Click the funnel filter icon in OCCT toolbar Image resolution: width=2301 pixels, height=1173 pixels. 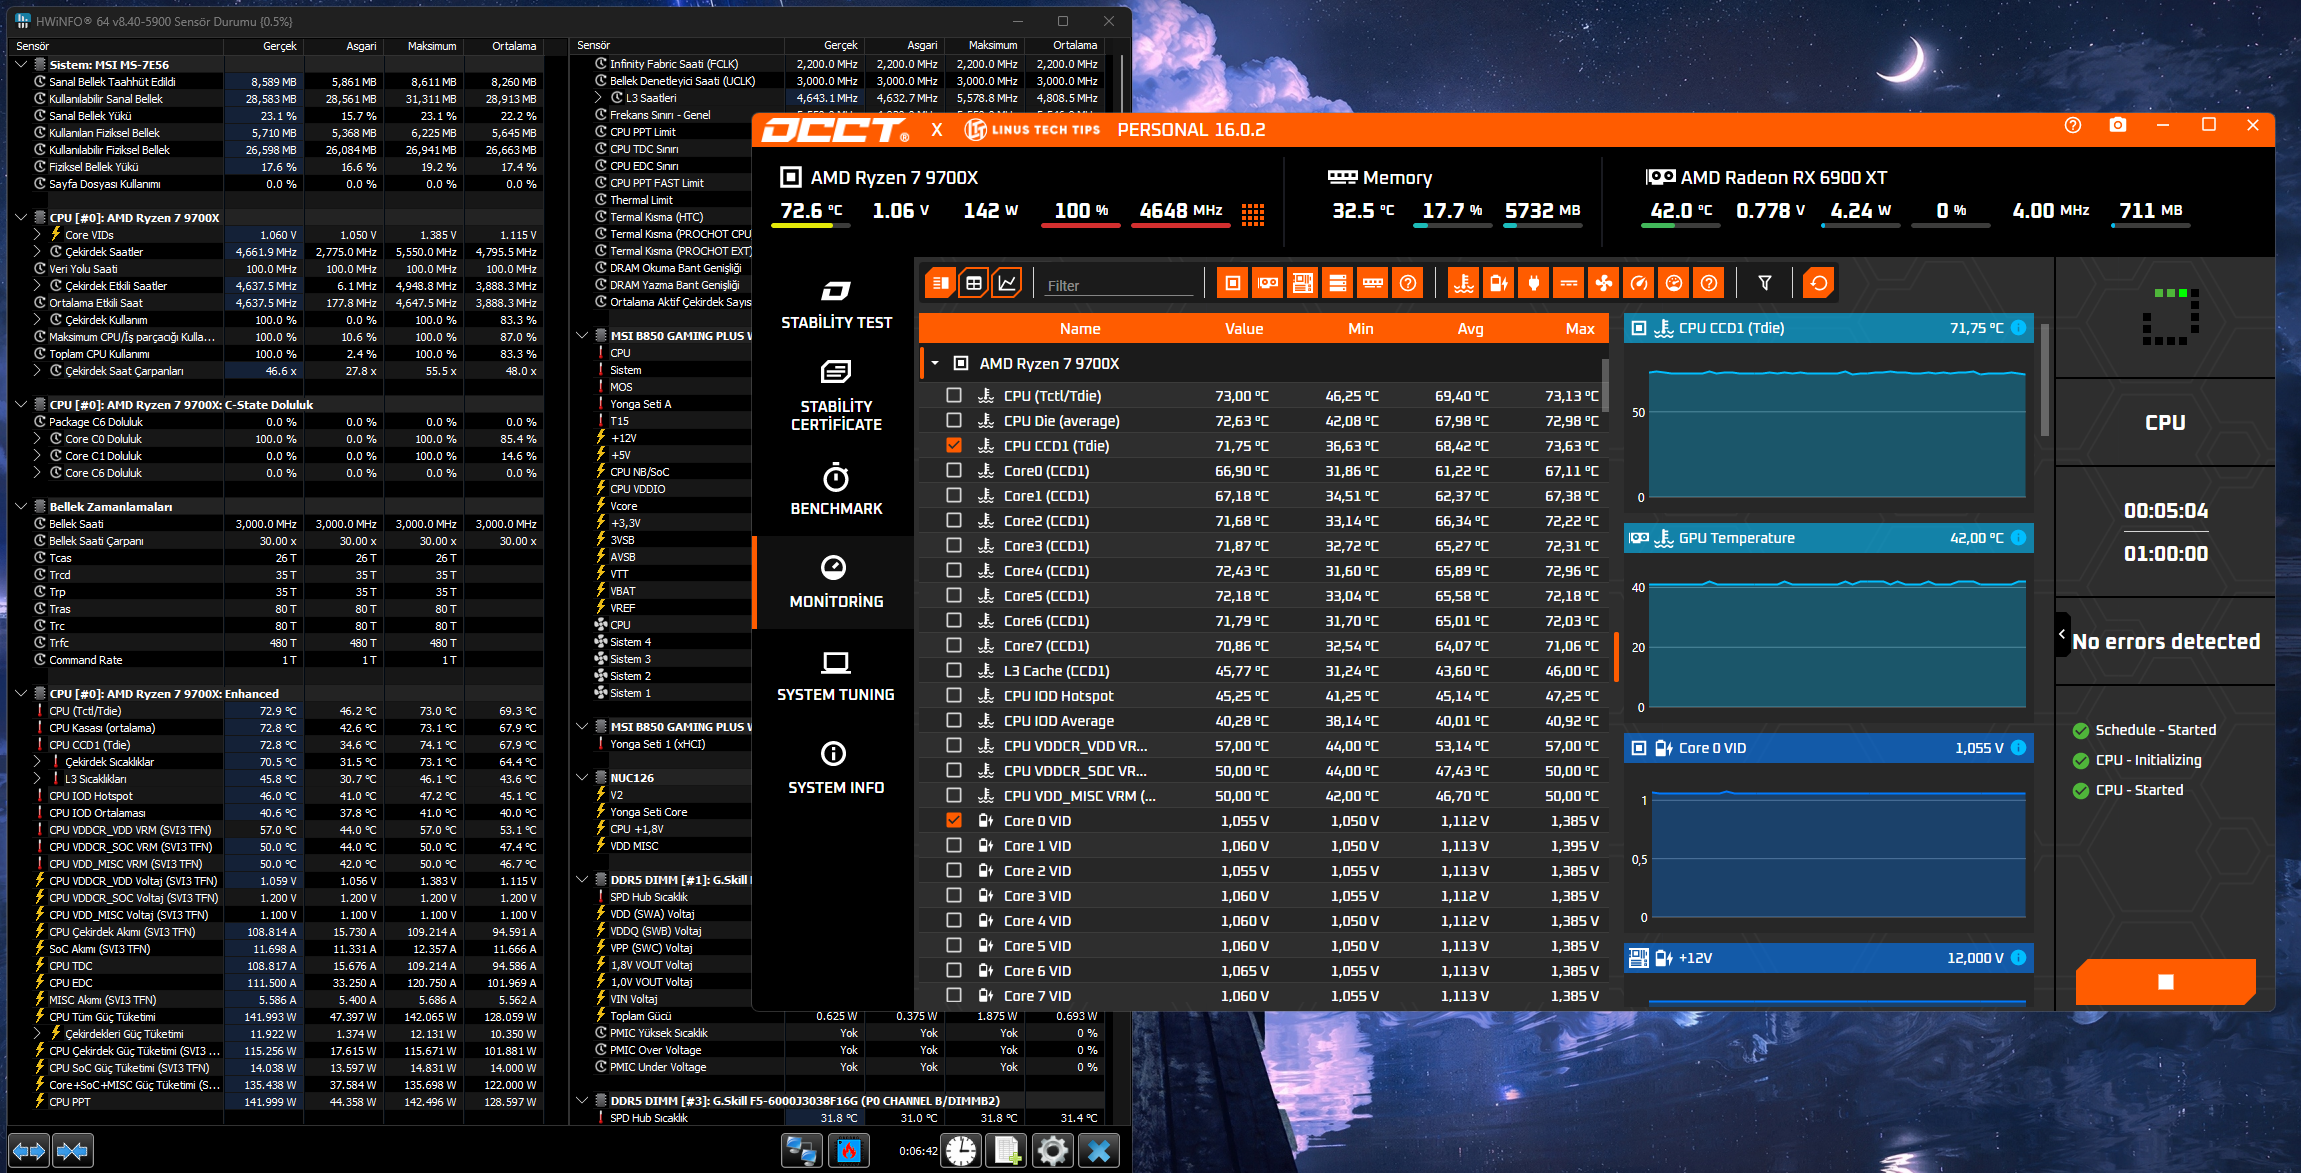click(x=1765, y=283)
